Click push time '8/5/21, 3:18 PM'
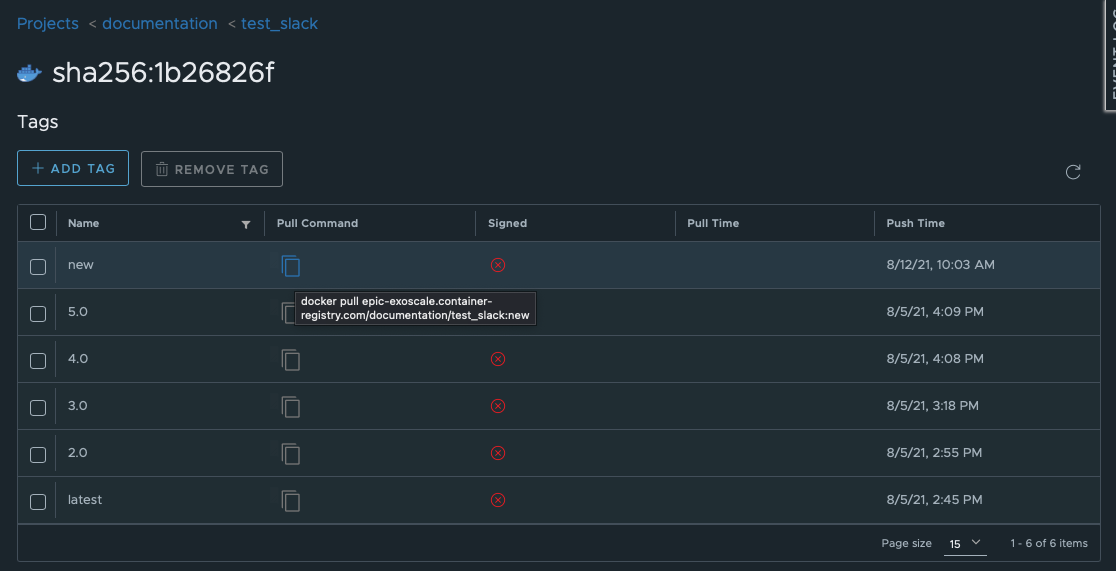This screenshot has height=571, width=1116. coord(932,405)
